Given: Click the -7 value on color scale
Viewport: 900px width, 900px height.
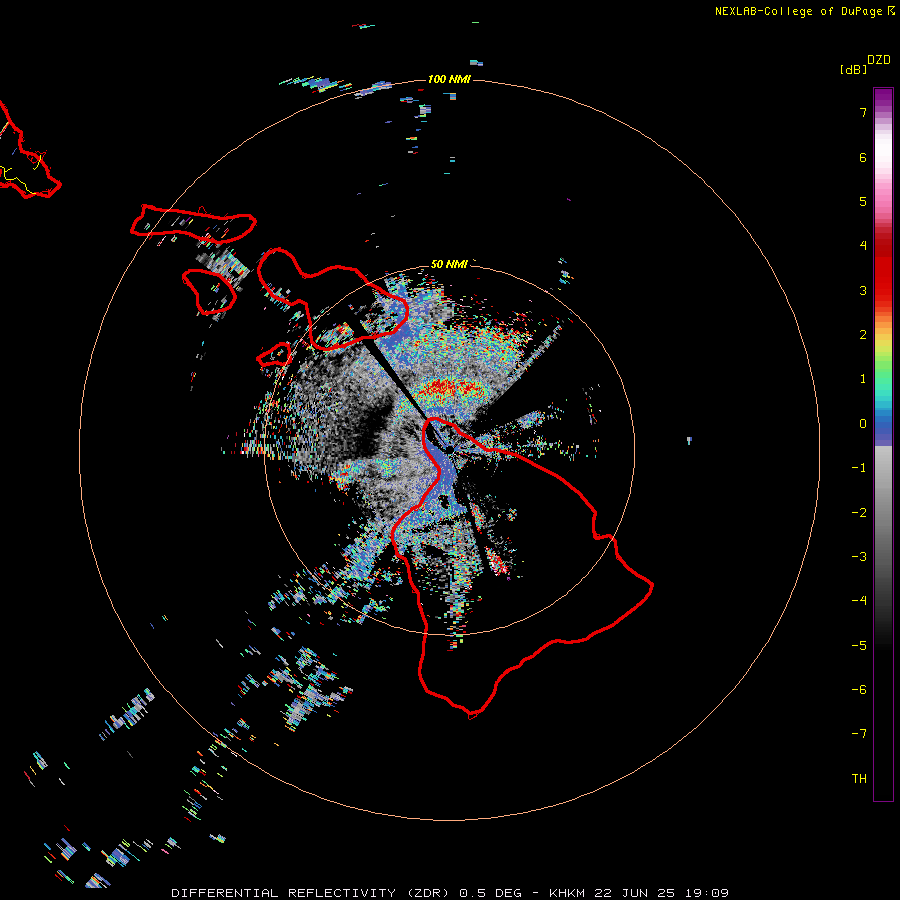Looking at the screenshot, I should tap(859, 734).
